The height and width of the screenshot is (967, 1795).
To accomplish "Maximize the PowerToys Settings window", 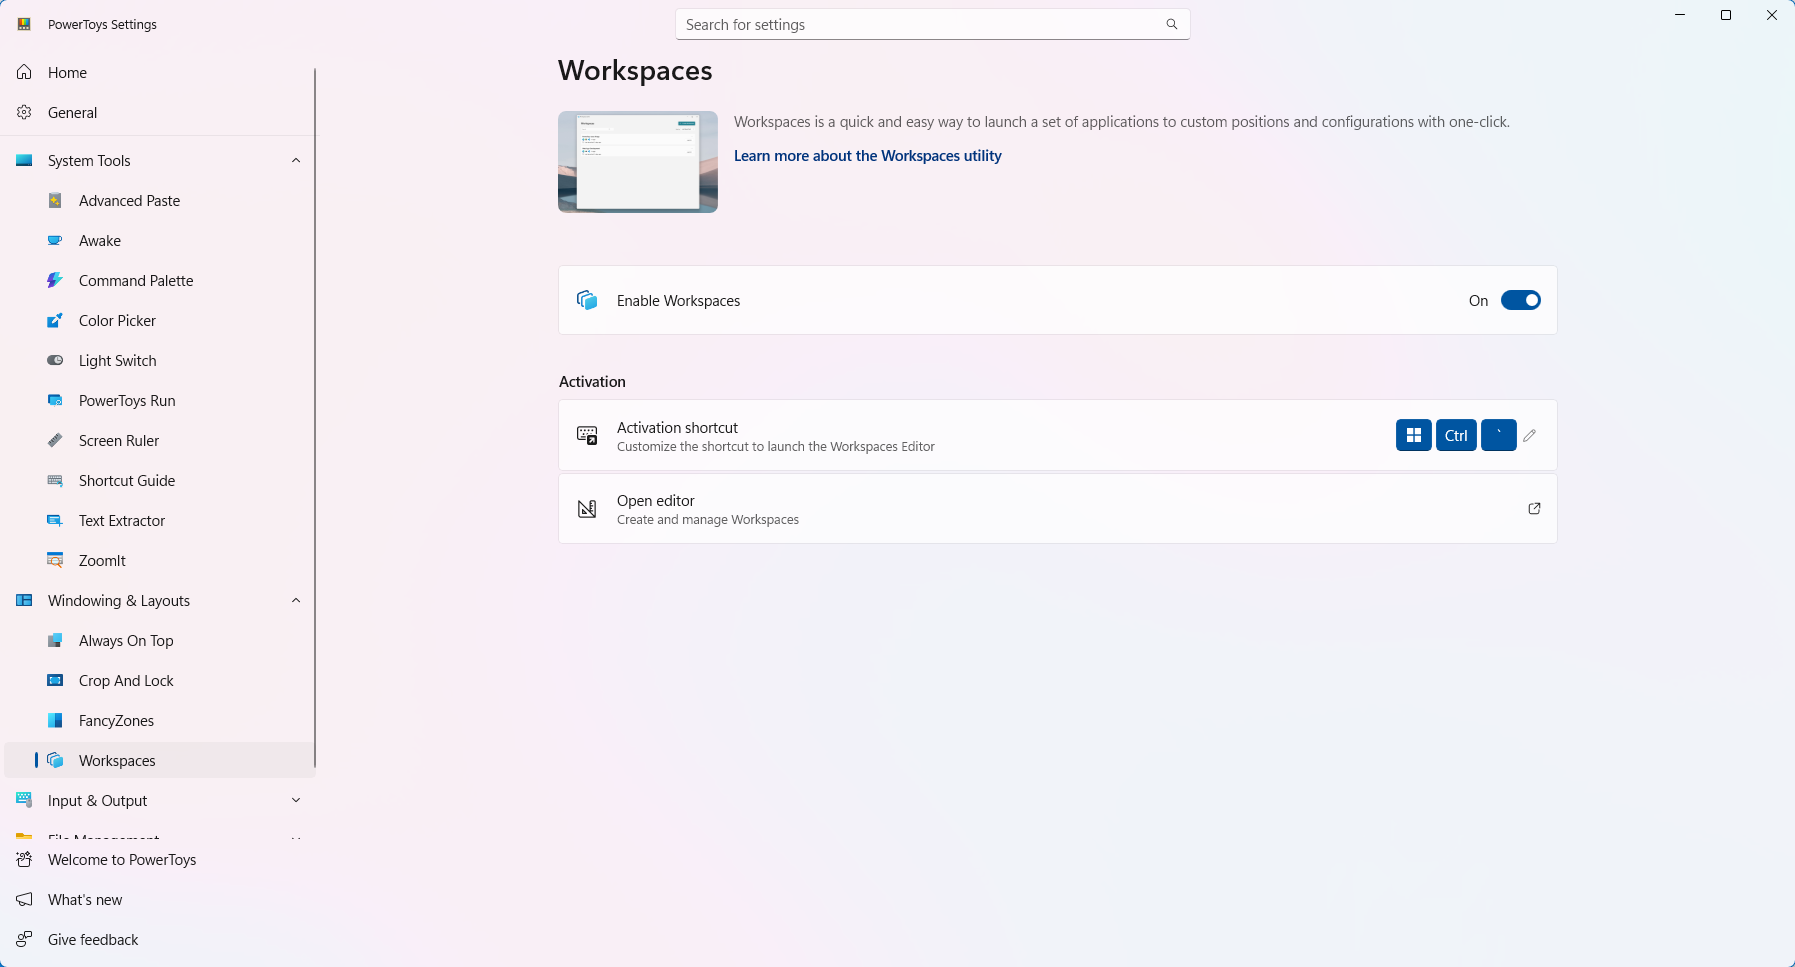I will [1726, 15].
